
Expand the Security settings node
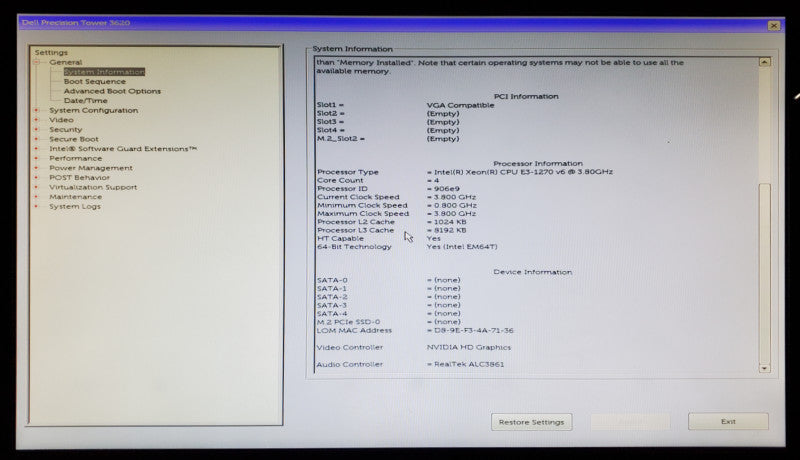pos(36,130)
